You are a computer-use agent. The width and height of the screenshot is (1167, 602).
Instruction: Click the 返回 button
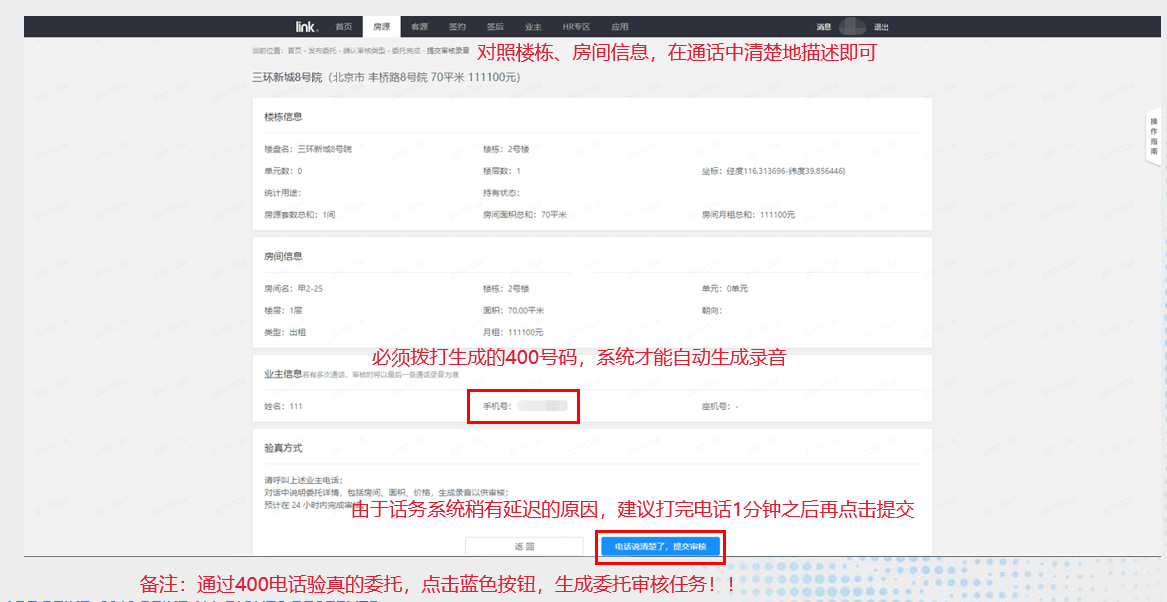[x=524, y=547]
